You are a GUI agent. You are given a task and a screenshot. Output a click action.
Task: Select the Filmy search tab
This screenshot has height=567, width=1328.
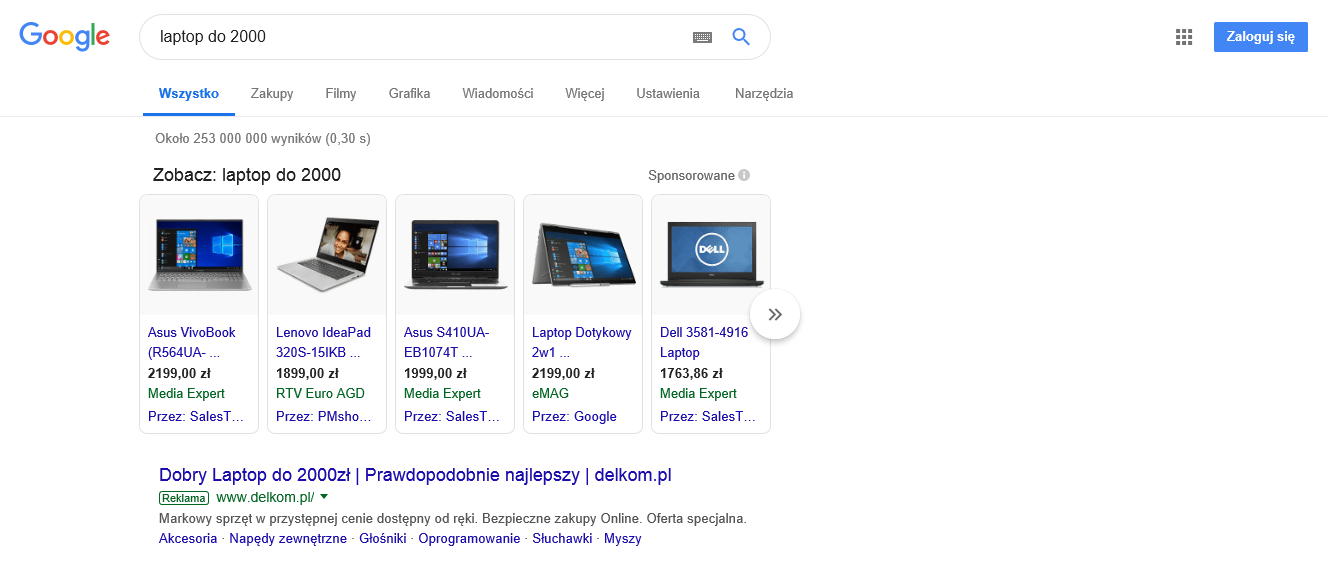pyautogui.click(x=341, y=94)
